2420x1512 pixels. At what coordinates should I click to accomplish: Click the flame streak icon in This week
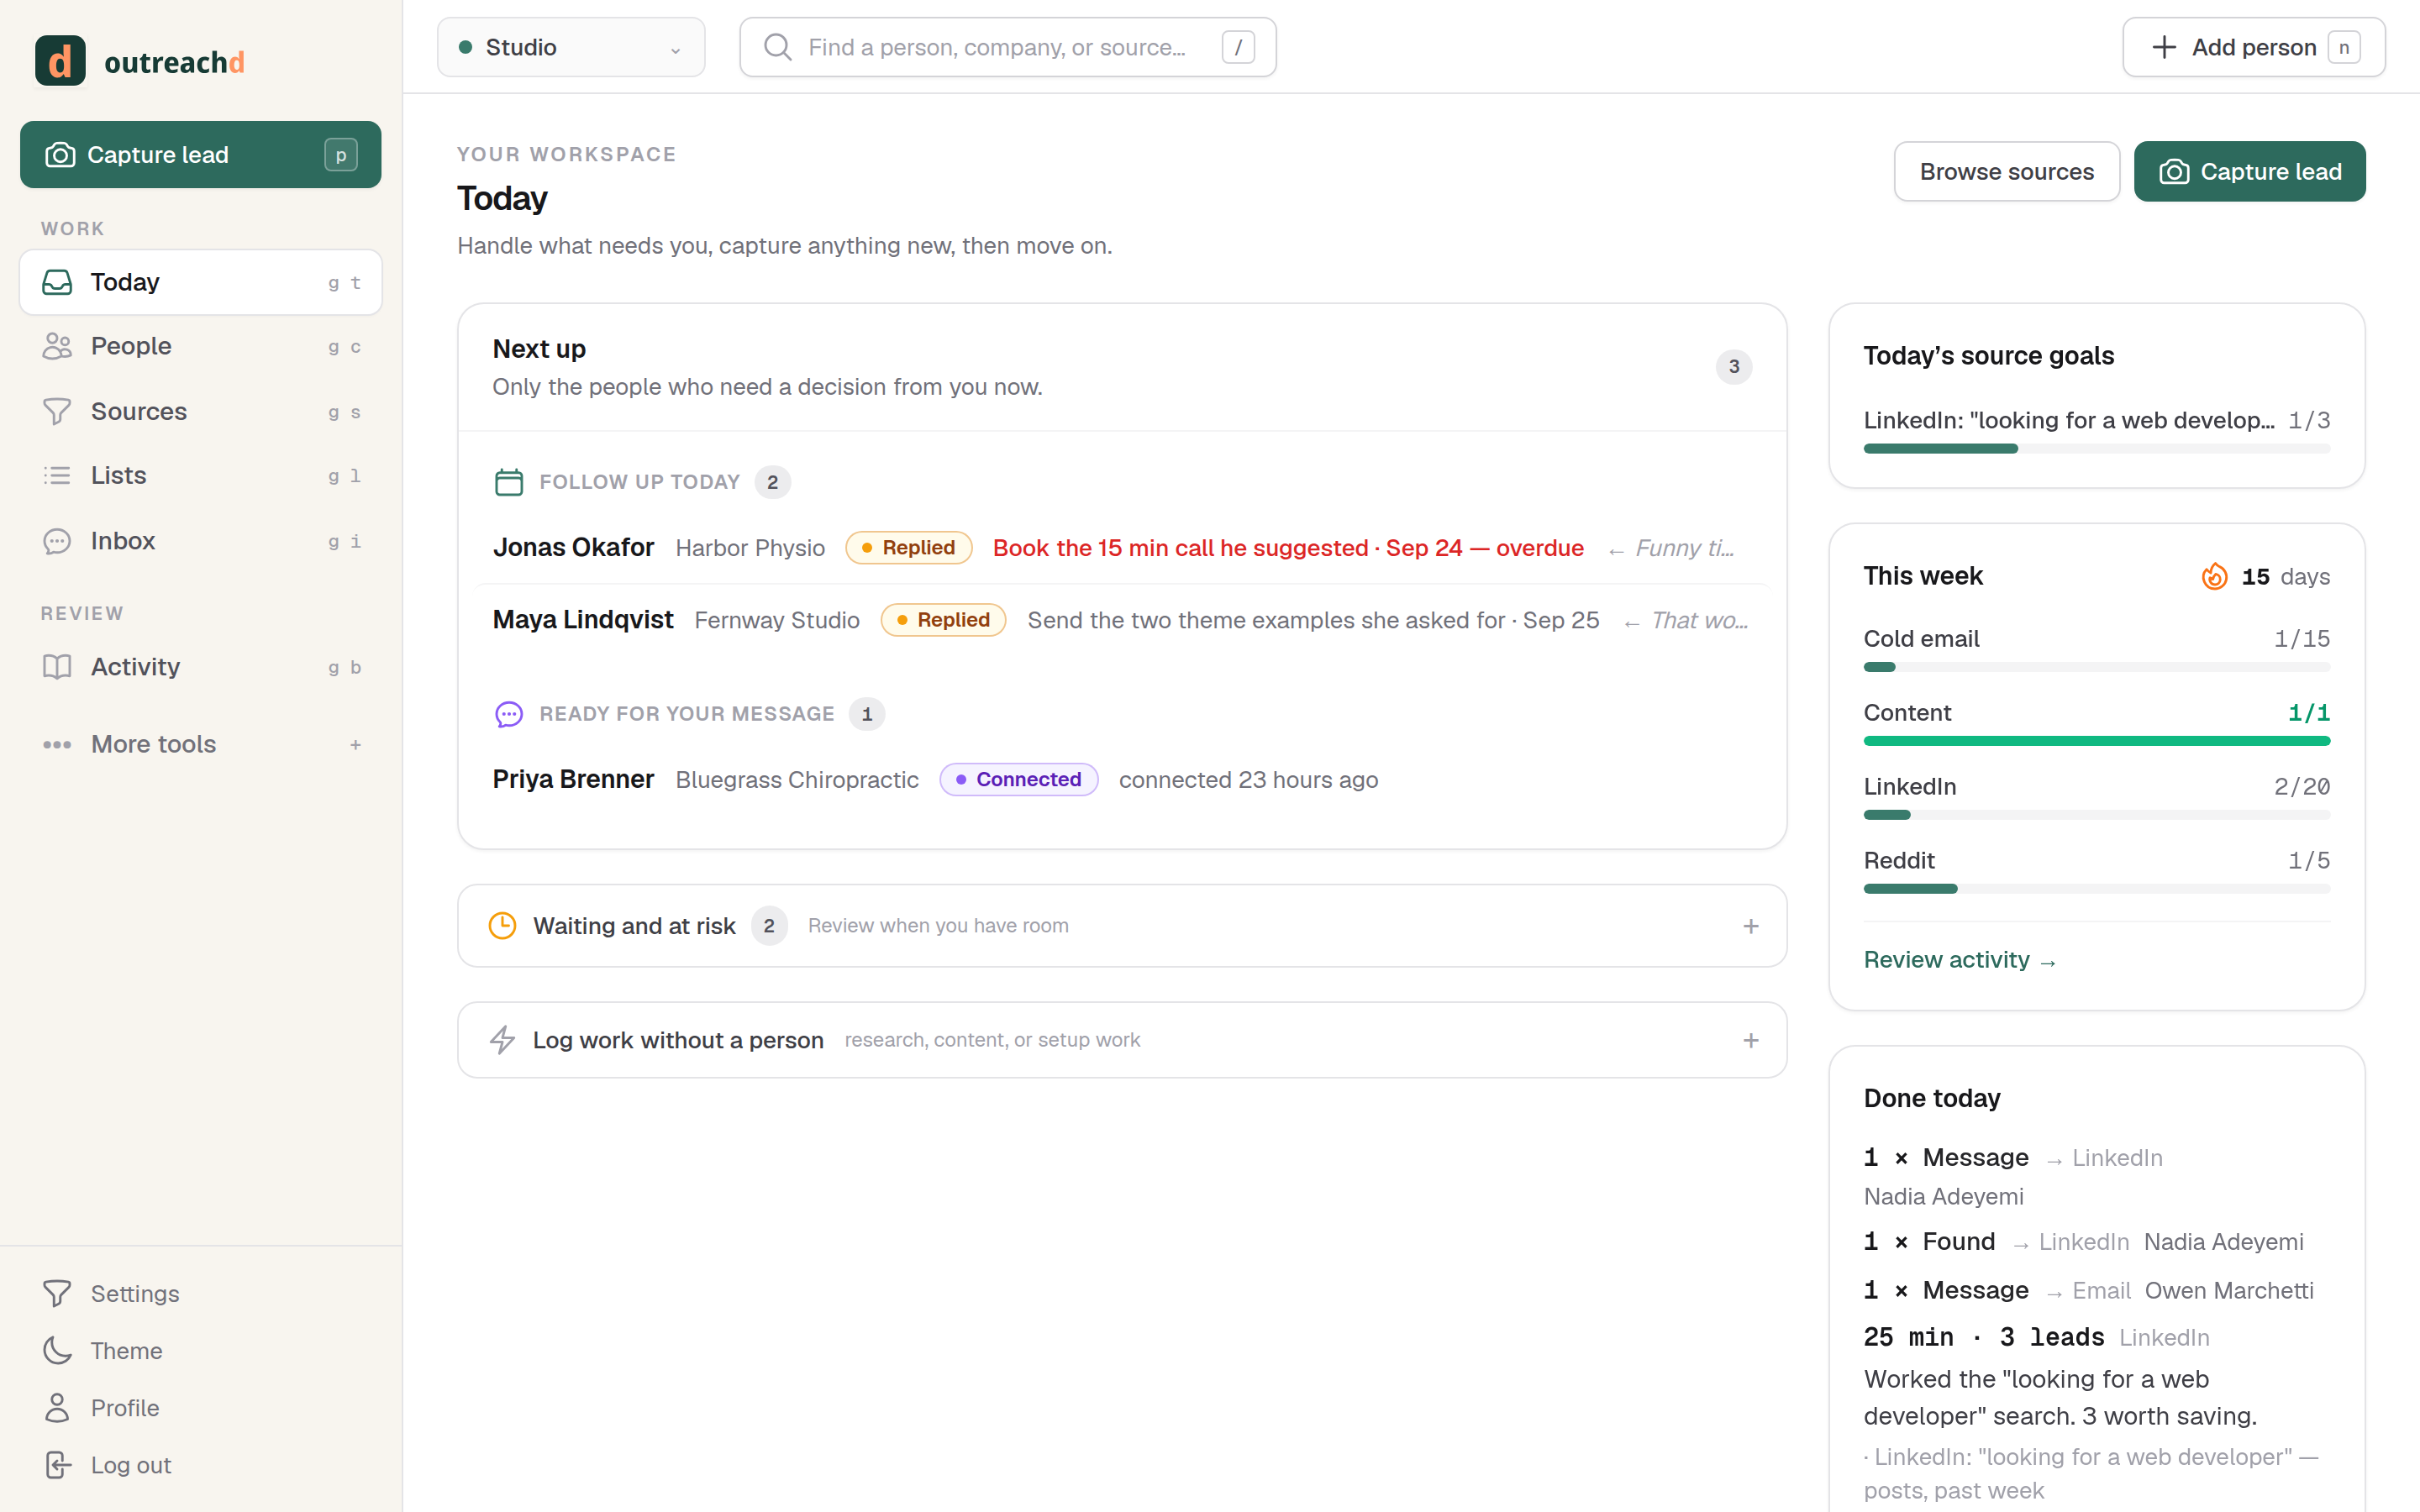pos(2214,576)
